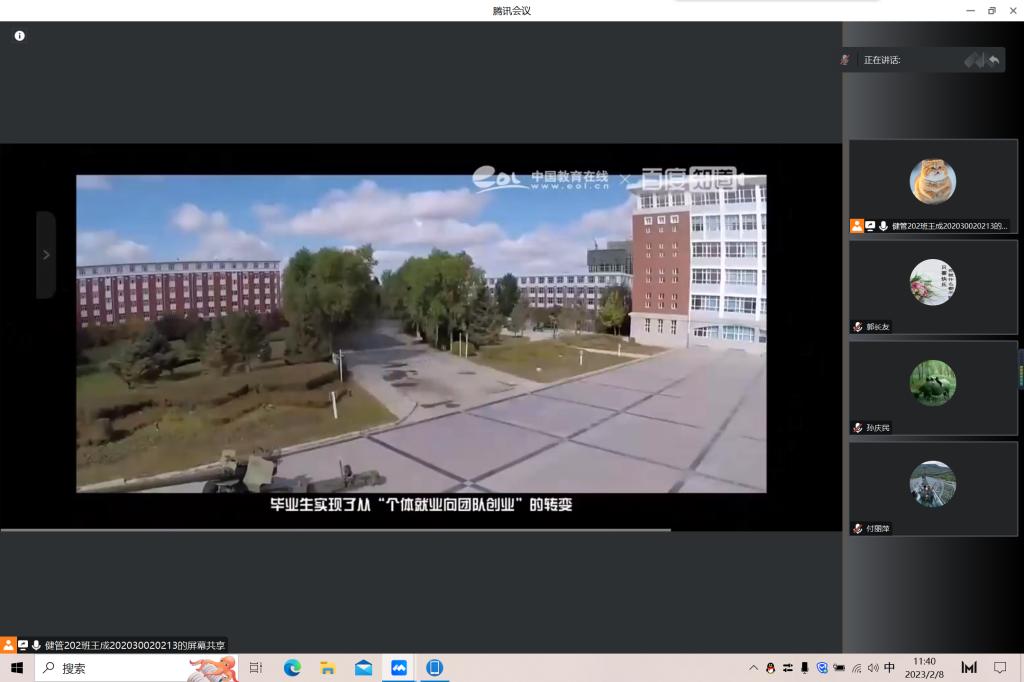1024x682 pixels.
Task: Open Windows Start menu
Action: tap(16, 668)
